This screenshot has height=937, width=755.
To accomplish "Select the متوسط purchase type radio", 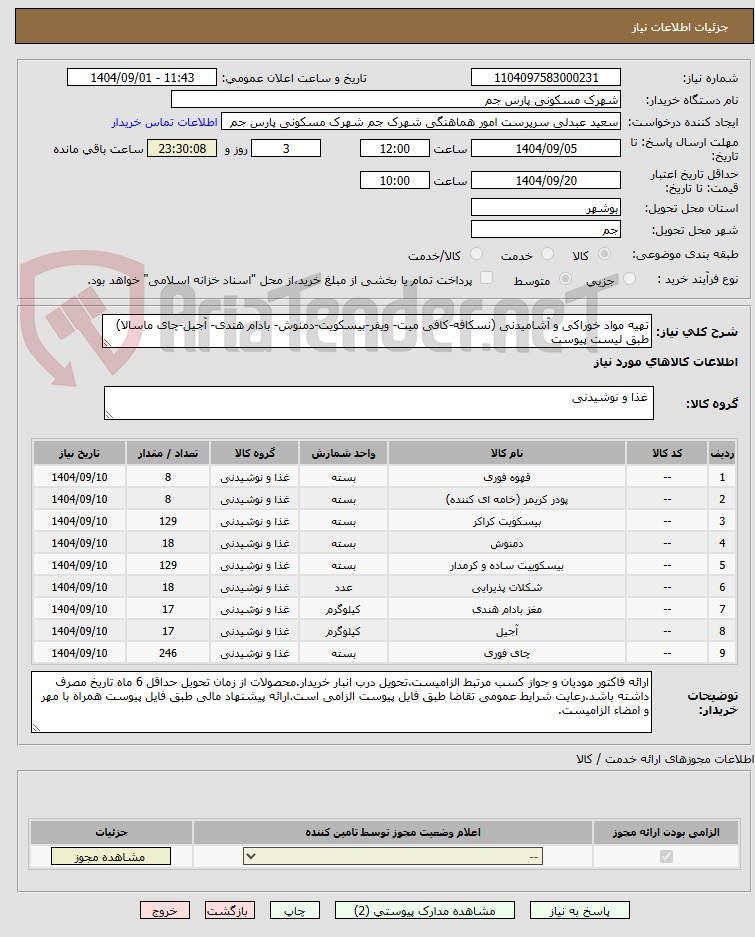I will point(564,279).
